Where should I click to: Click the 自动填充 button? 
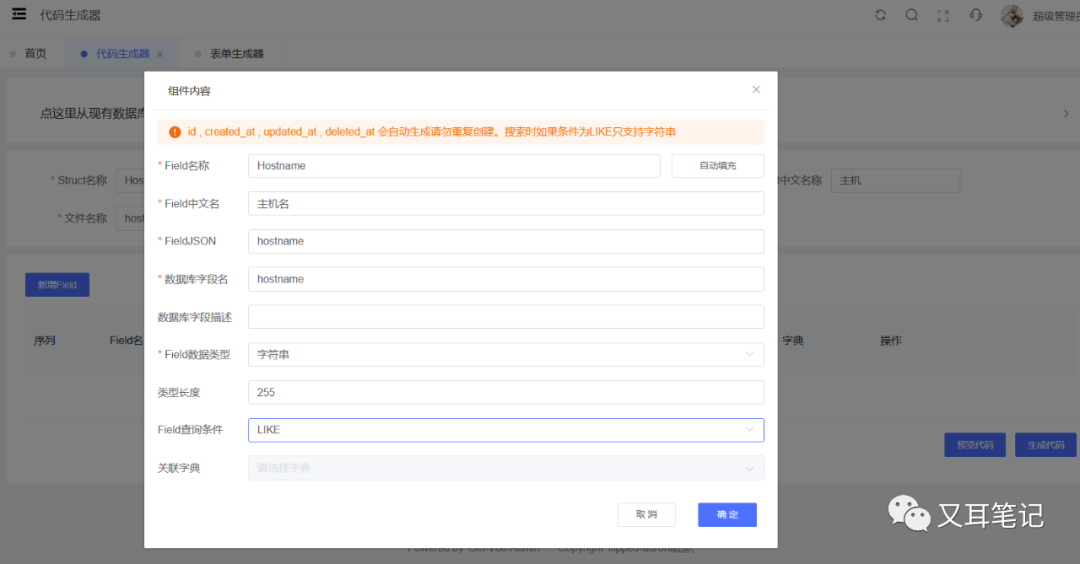pos(717,166)
